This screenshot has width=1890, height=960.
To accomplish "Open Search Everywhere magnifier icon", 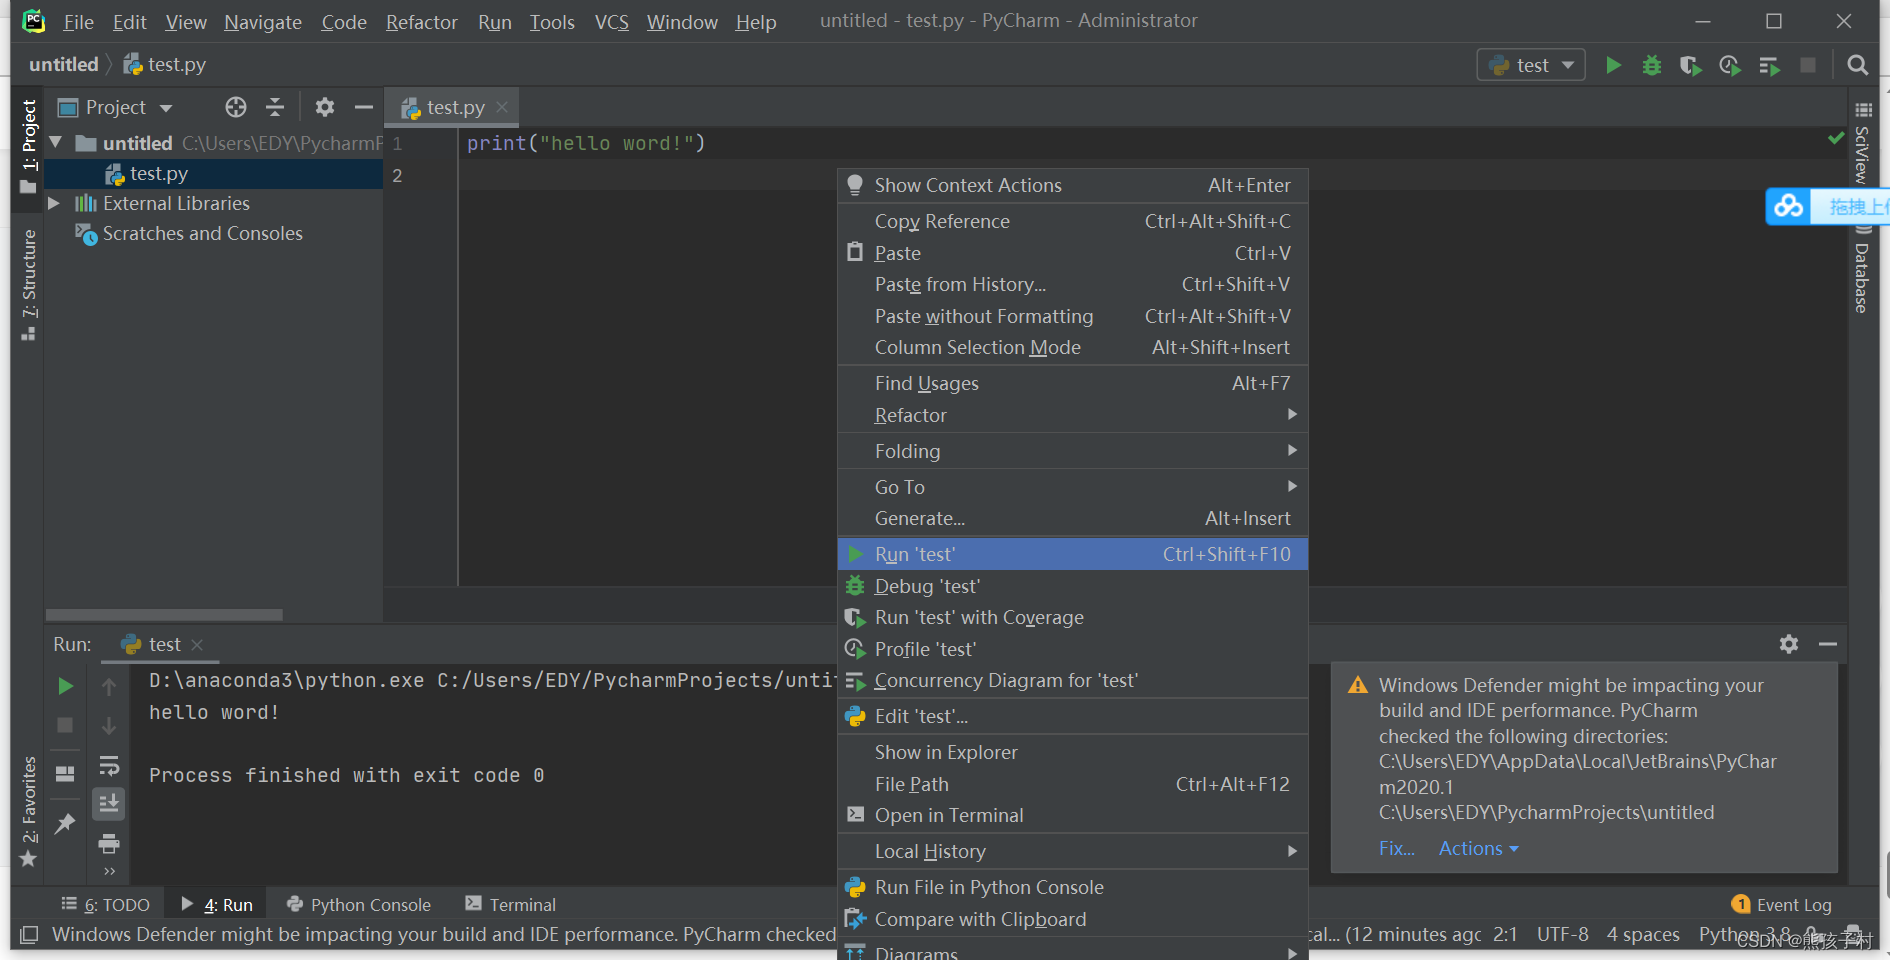I will (1857, 65).
